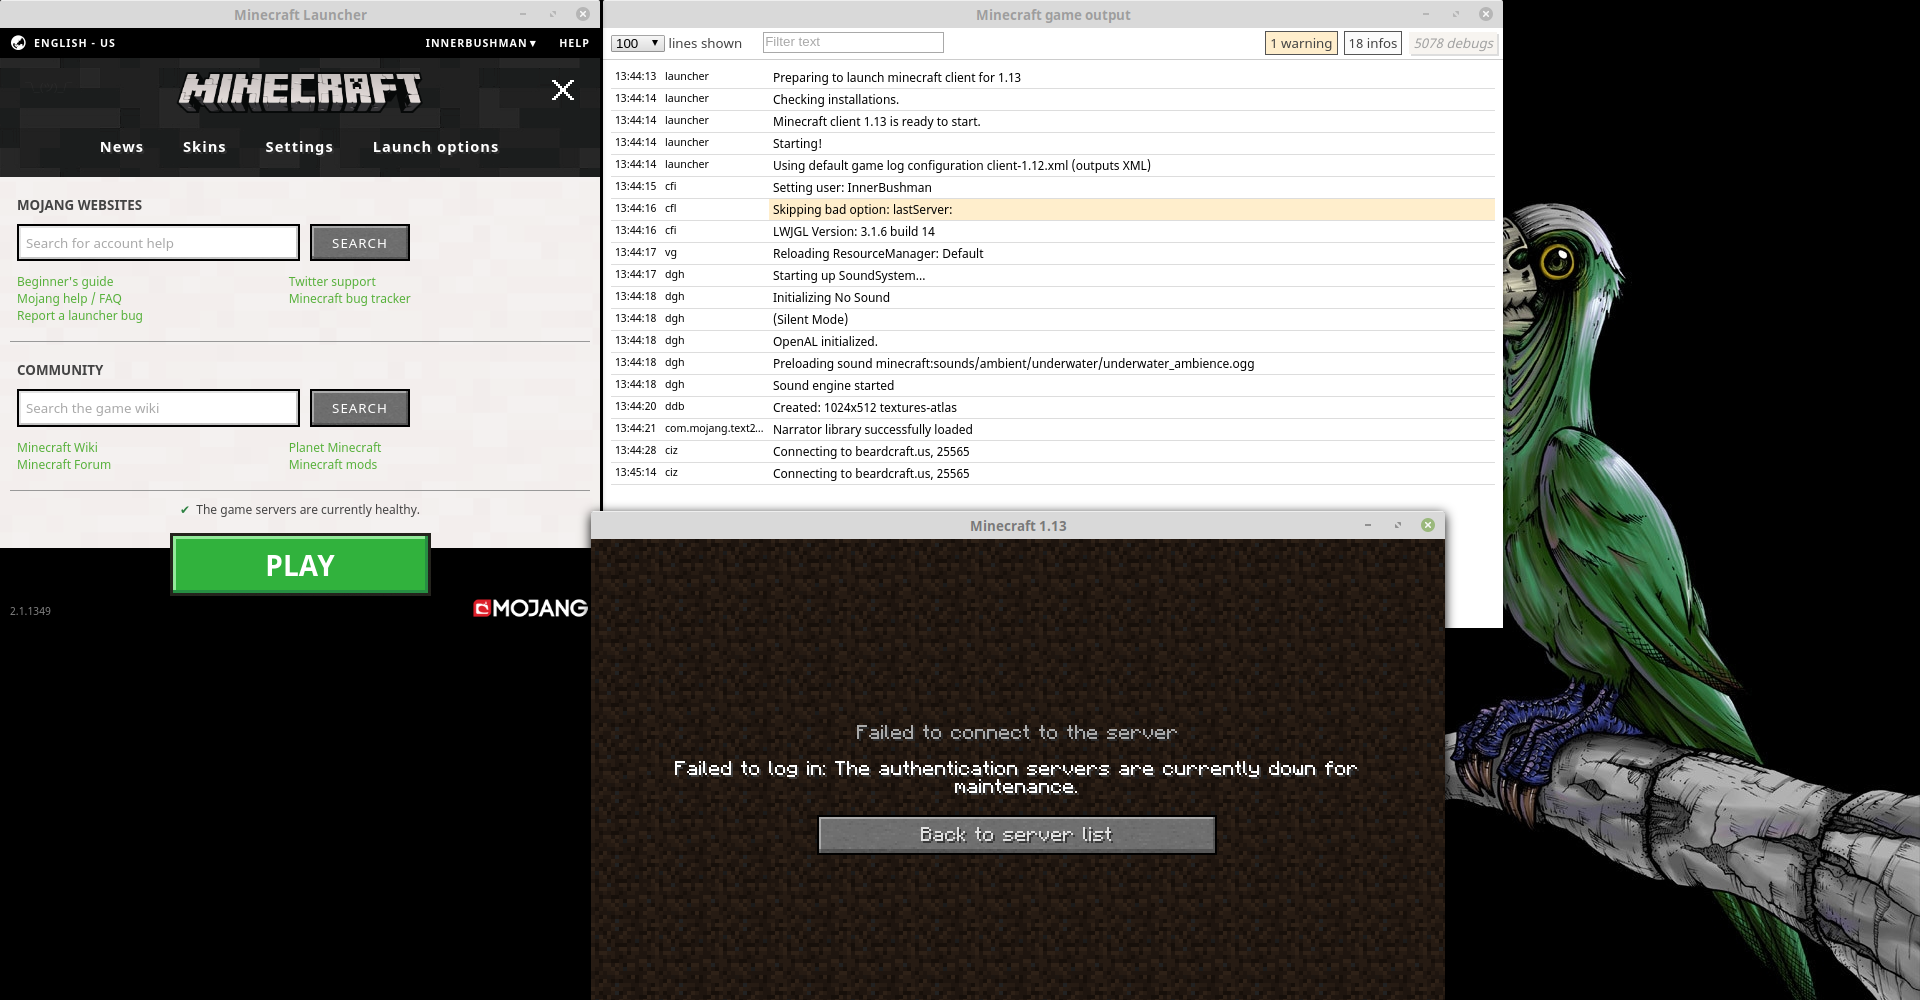Select the 13:45:14 'Connecting to beardcraft.us' line

tap(1053, 473)
